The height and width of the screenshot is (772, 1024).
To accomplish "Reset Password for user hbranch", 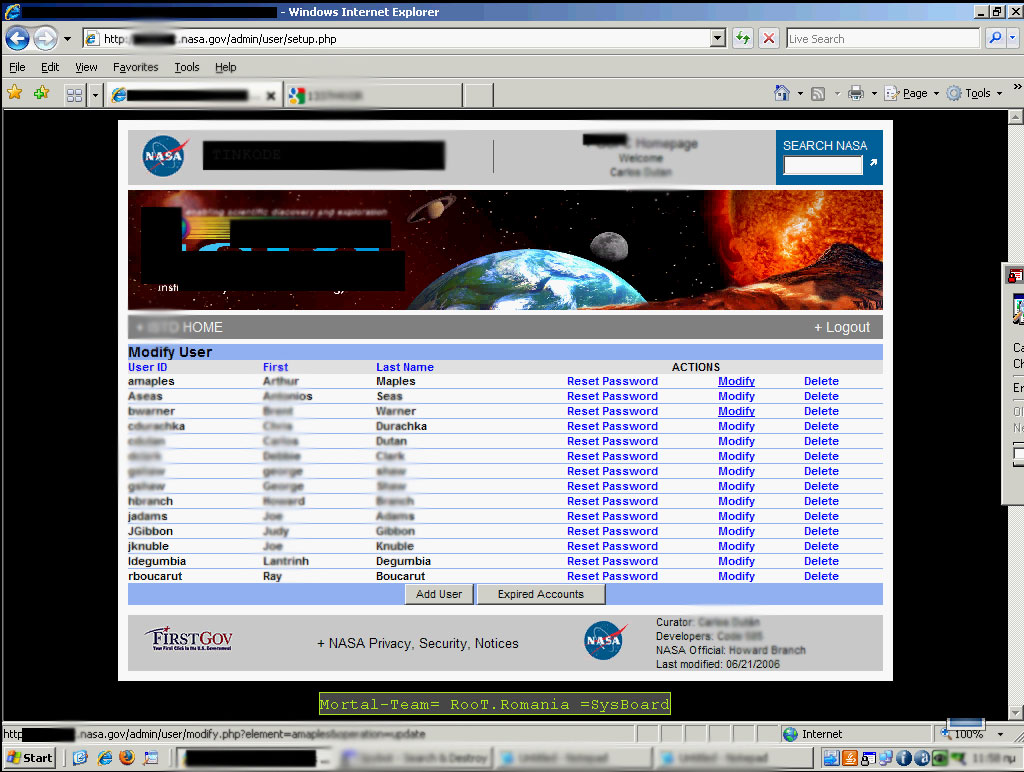I will pos(612,502).
